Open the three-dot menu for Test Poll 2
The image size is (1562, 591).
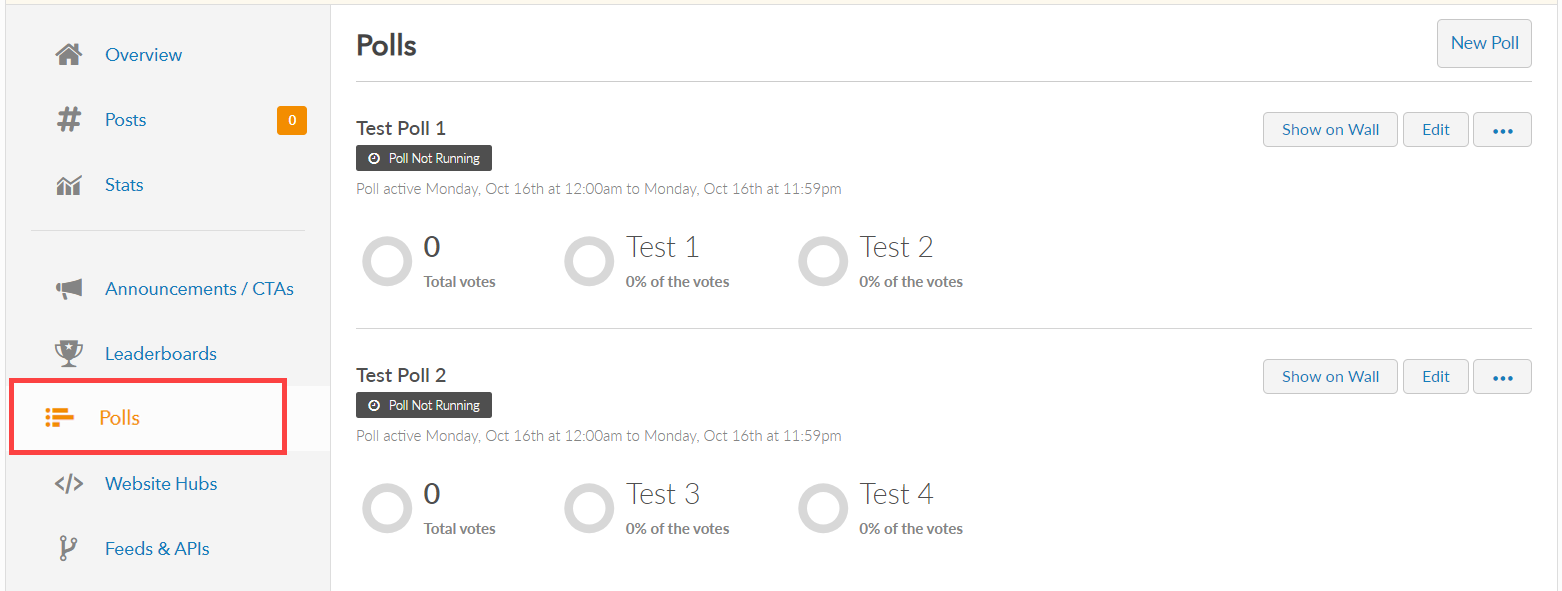coord(1502,377)
